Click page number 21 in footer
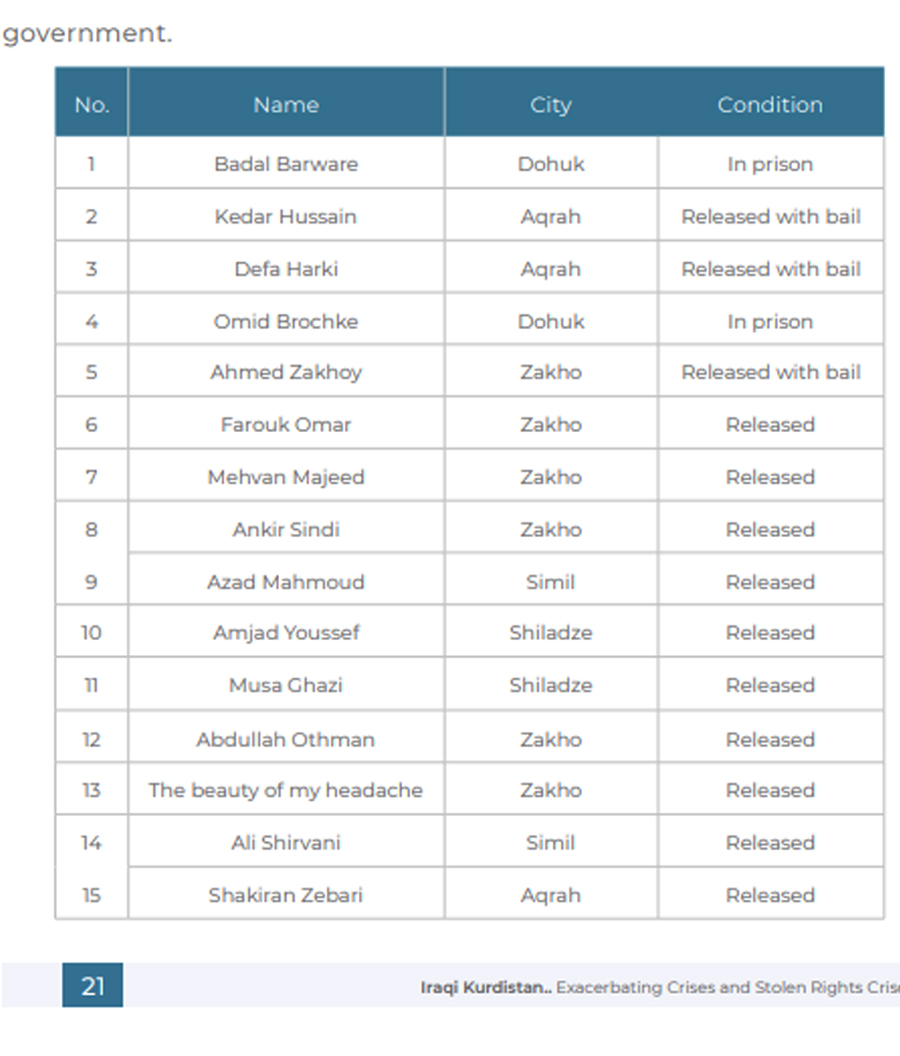900x1056 pixels. point(92,987)
